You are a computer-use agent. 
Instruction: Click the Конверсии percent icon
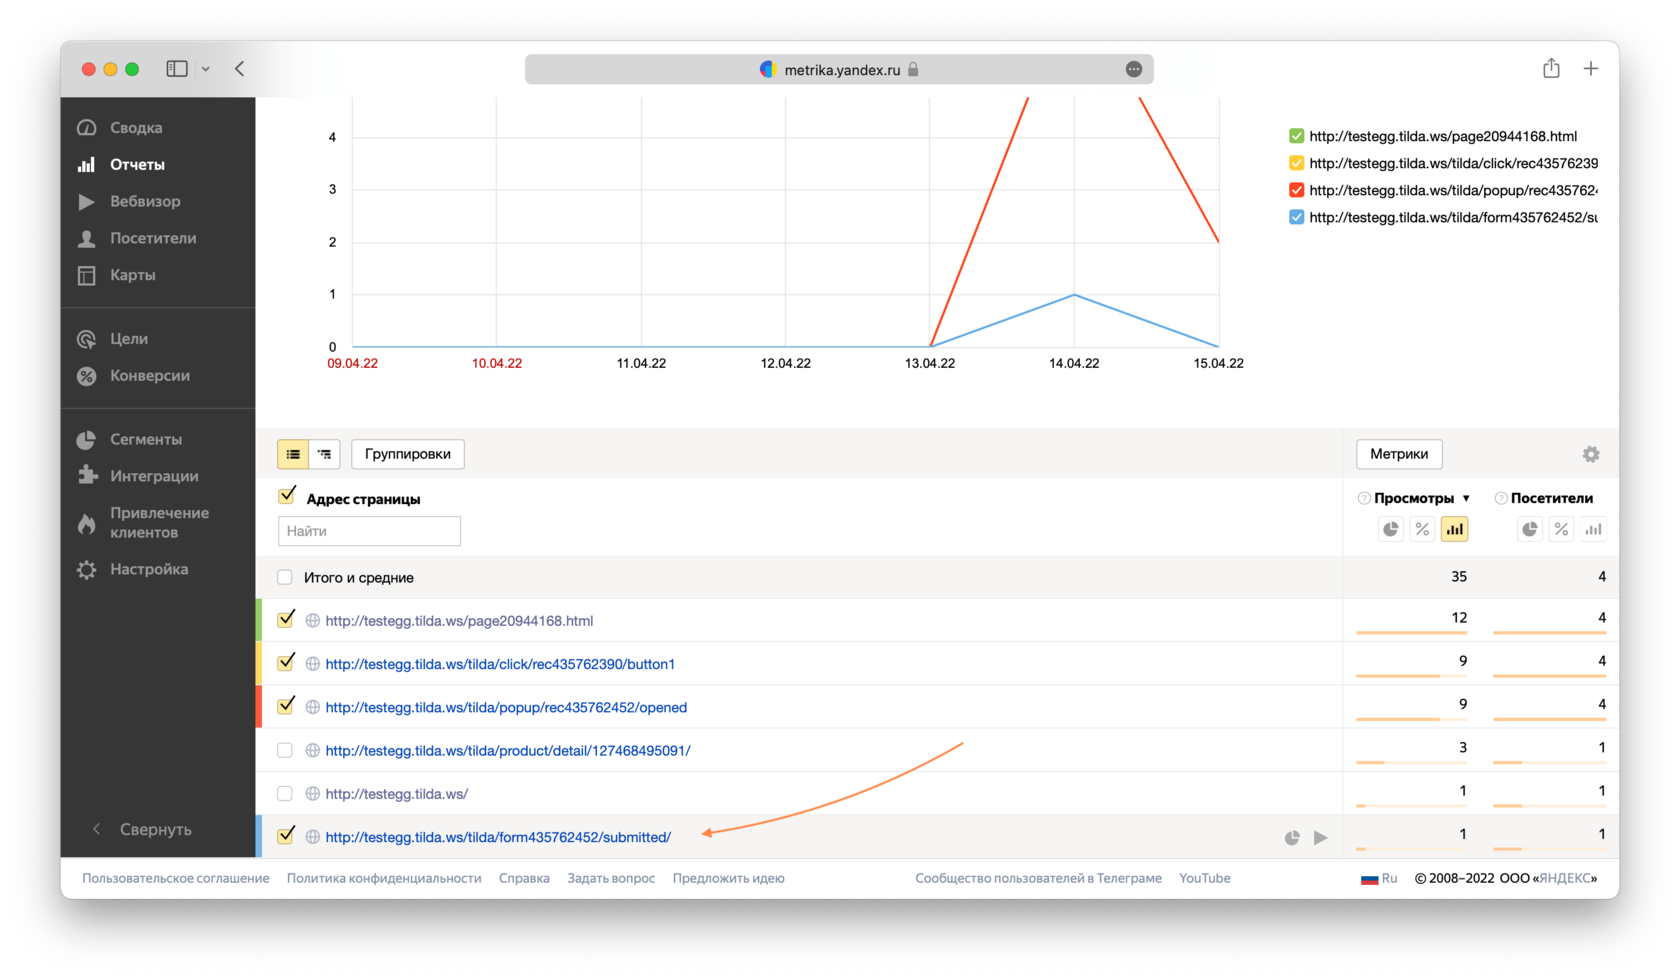(x=87, y=377)
